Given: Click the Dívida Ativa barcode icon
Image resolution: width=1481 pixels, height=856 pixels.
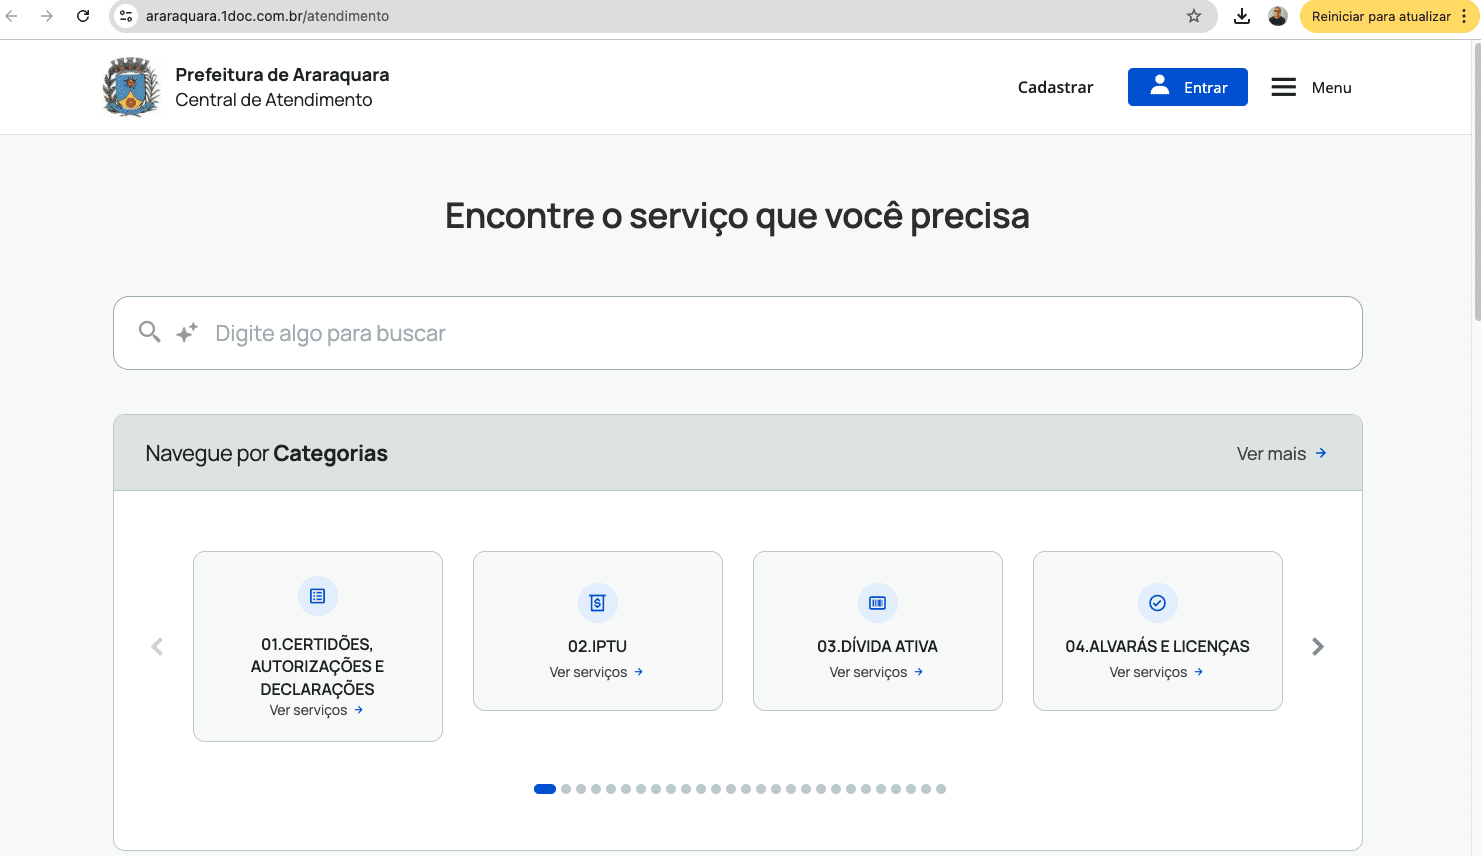Looking at the screenshot, I should click(878, 603).
